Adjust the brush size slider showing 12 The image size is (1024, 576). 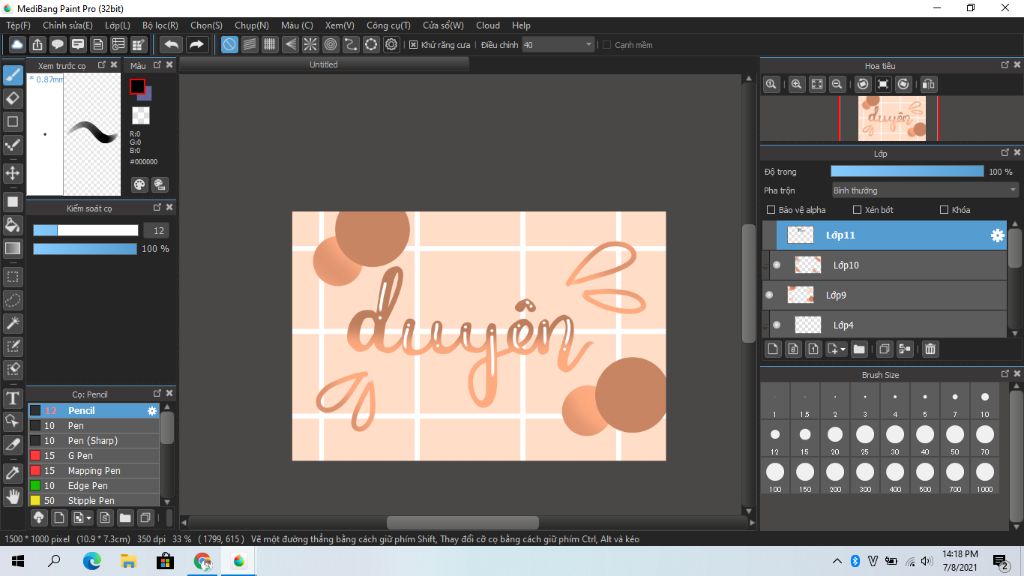coord(86,231)
